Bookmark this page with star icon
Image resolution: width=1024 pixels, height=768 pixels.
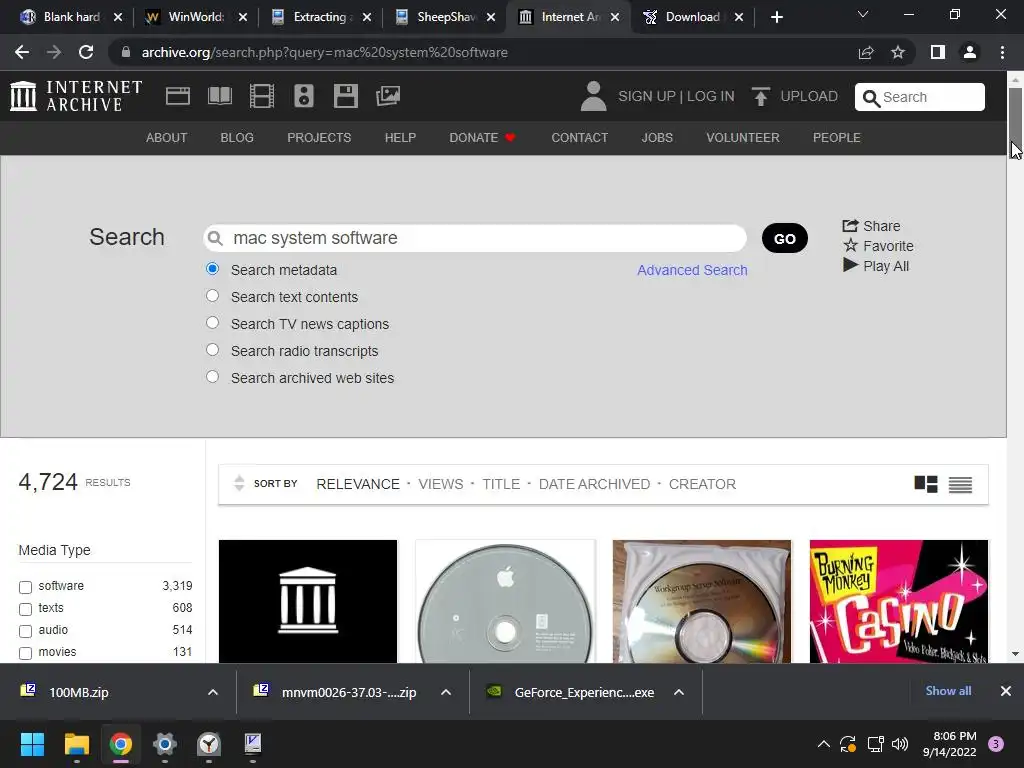[x=898, y=52]
